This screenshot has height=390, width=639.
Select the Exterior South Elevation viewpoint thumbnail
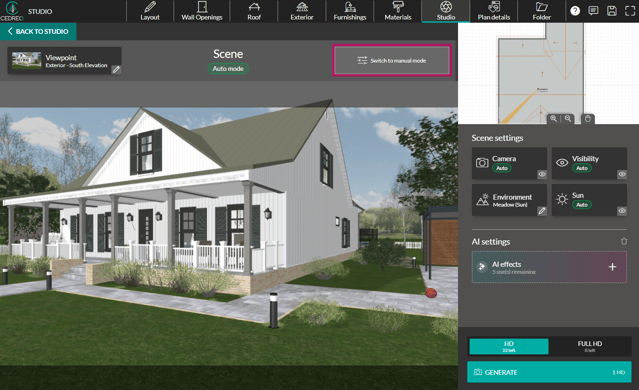click(x=26, y=60)
